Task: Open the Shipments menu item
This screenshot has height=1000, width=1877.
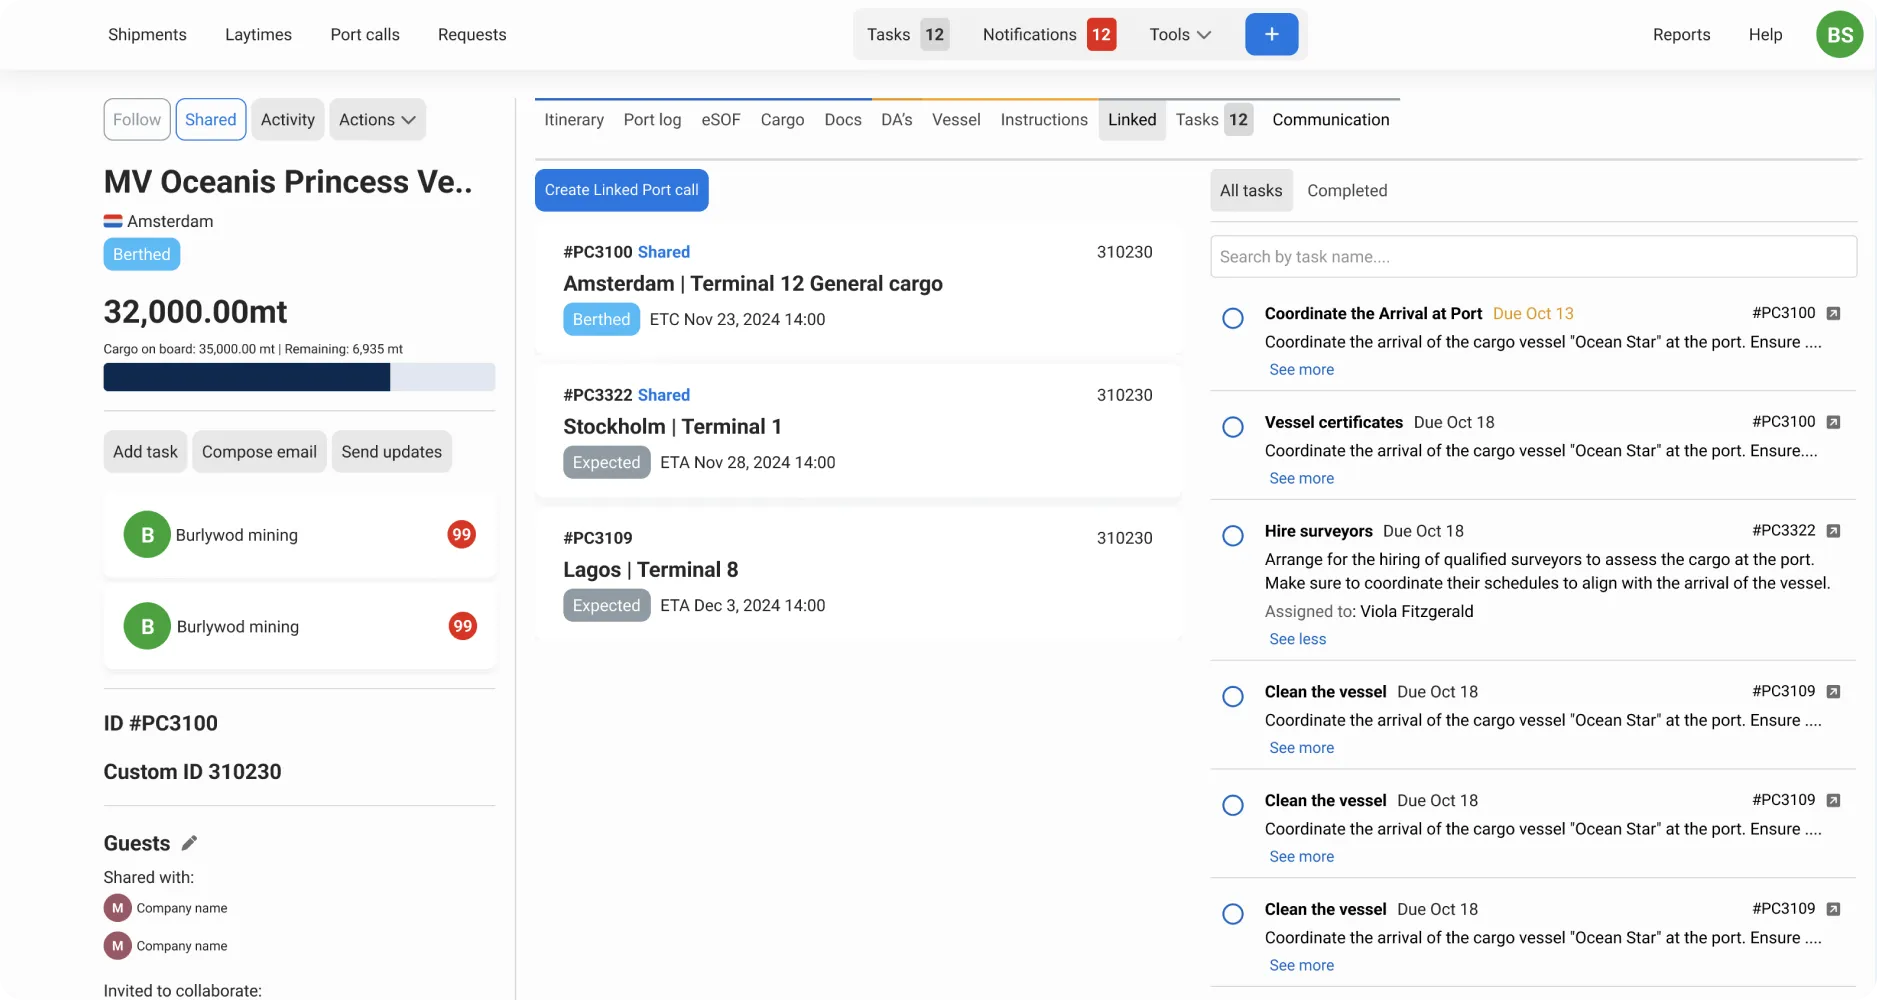Action: pos(147,34)
